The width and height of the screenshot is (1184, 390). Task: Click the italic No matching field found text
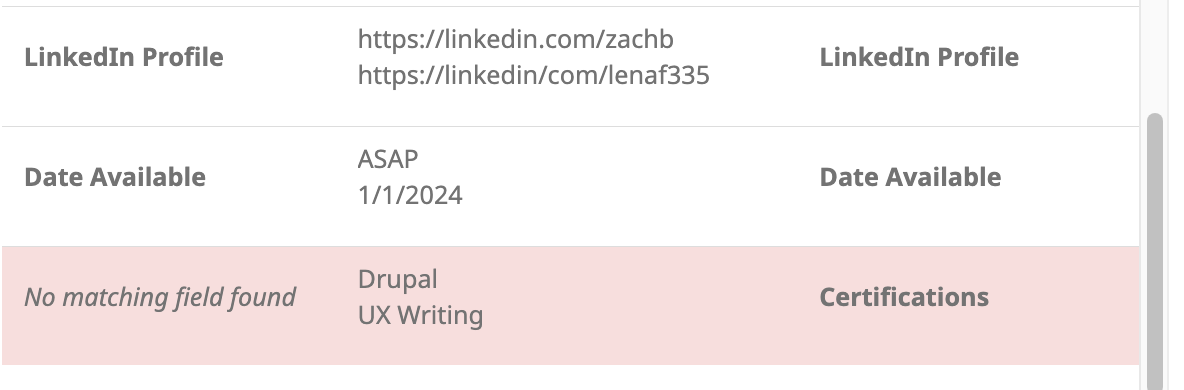[160, 297]
